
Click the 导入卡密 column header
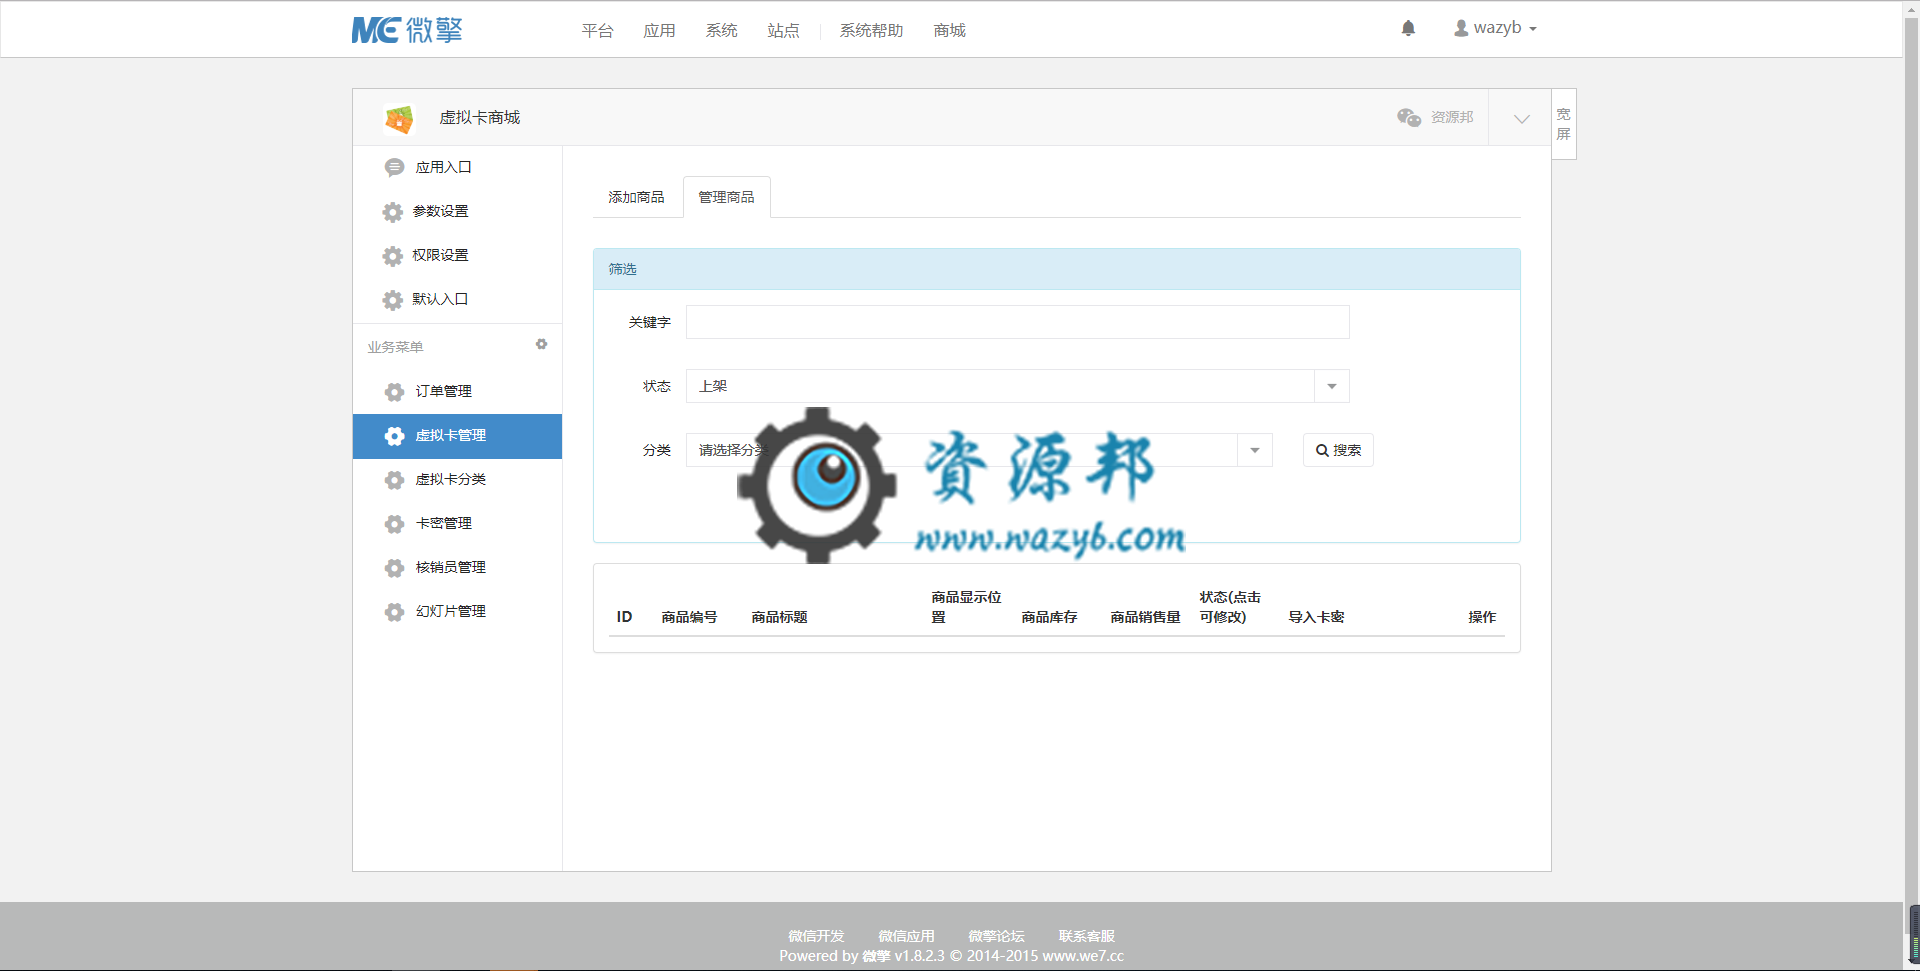pyautogui.click(x=1316, y=617)
